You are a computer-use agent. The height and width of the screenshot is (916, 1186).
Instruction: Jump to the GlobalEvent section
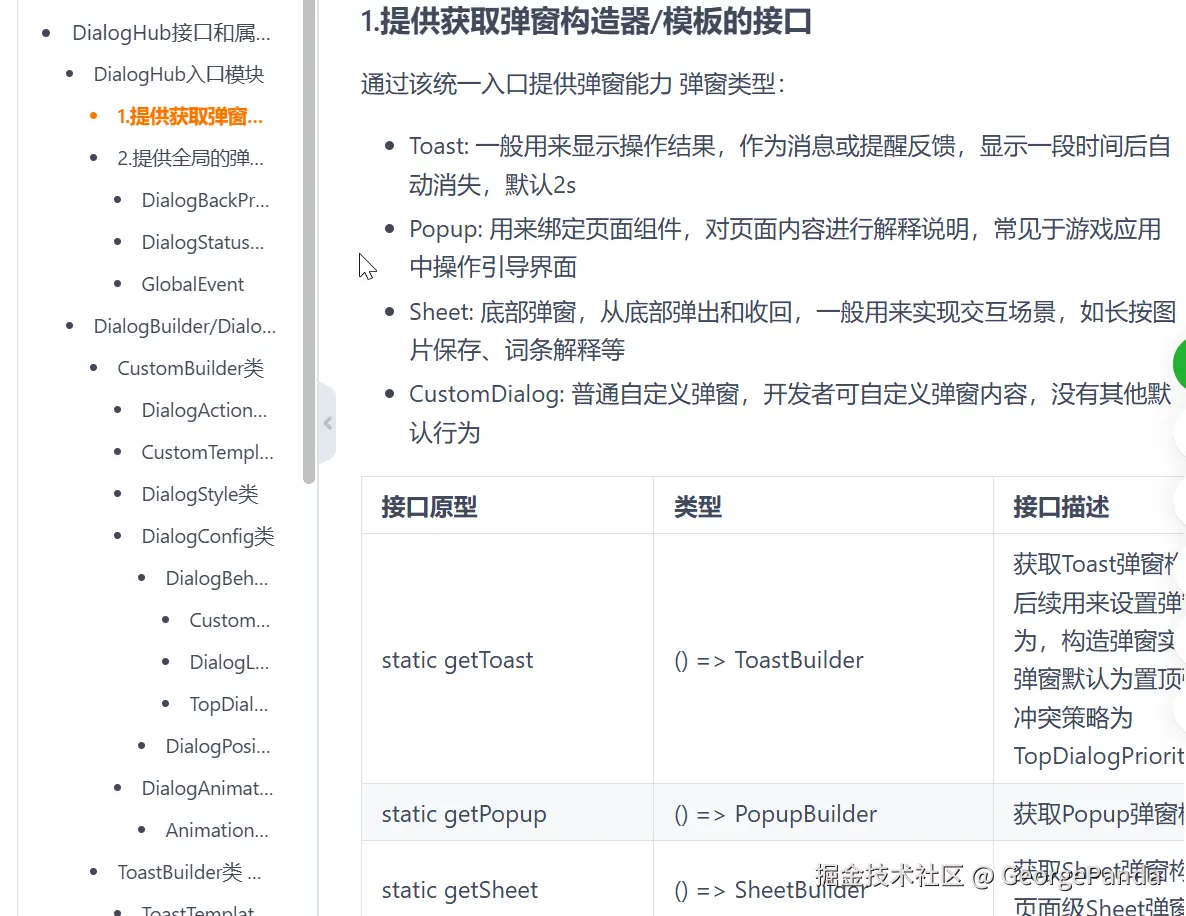tap(192, 284)
